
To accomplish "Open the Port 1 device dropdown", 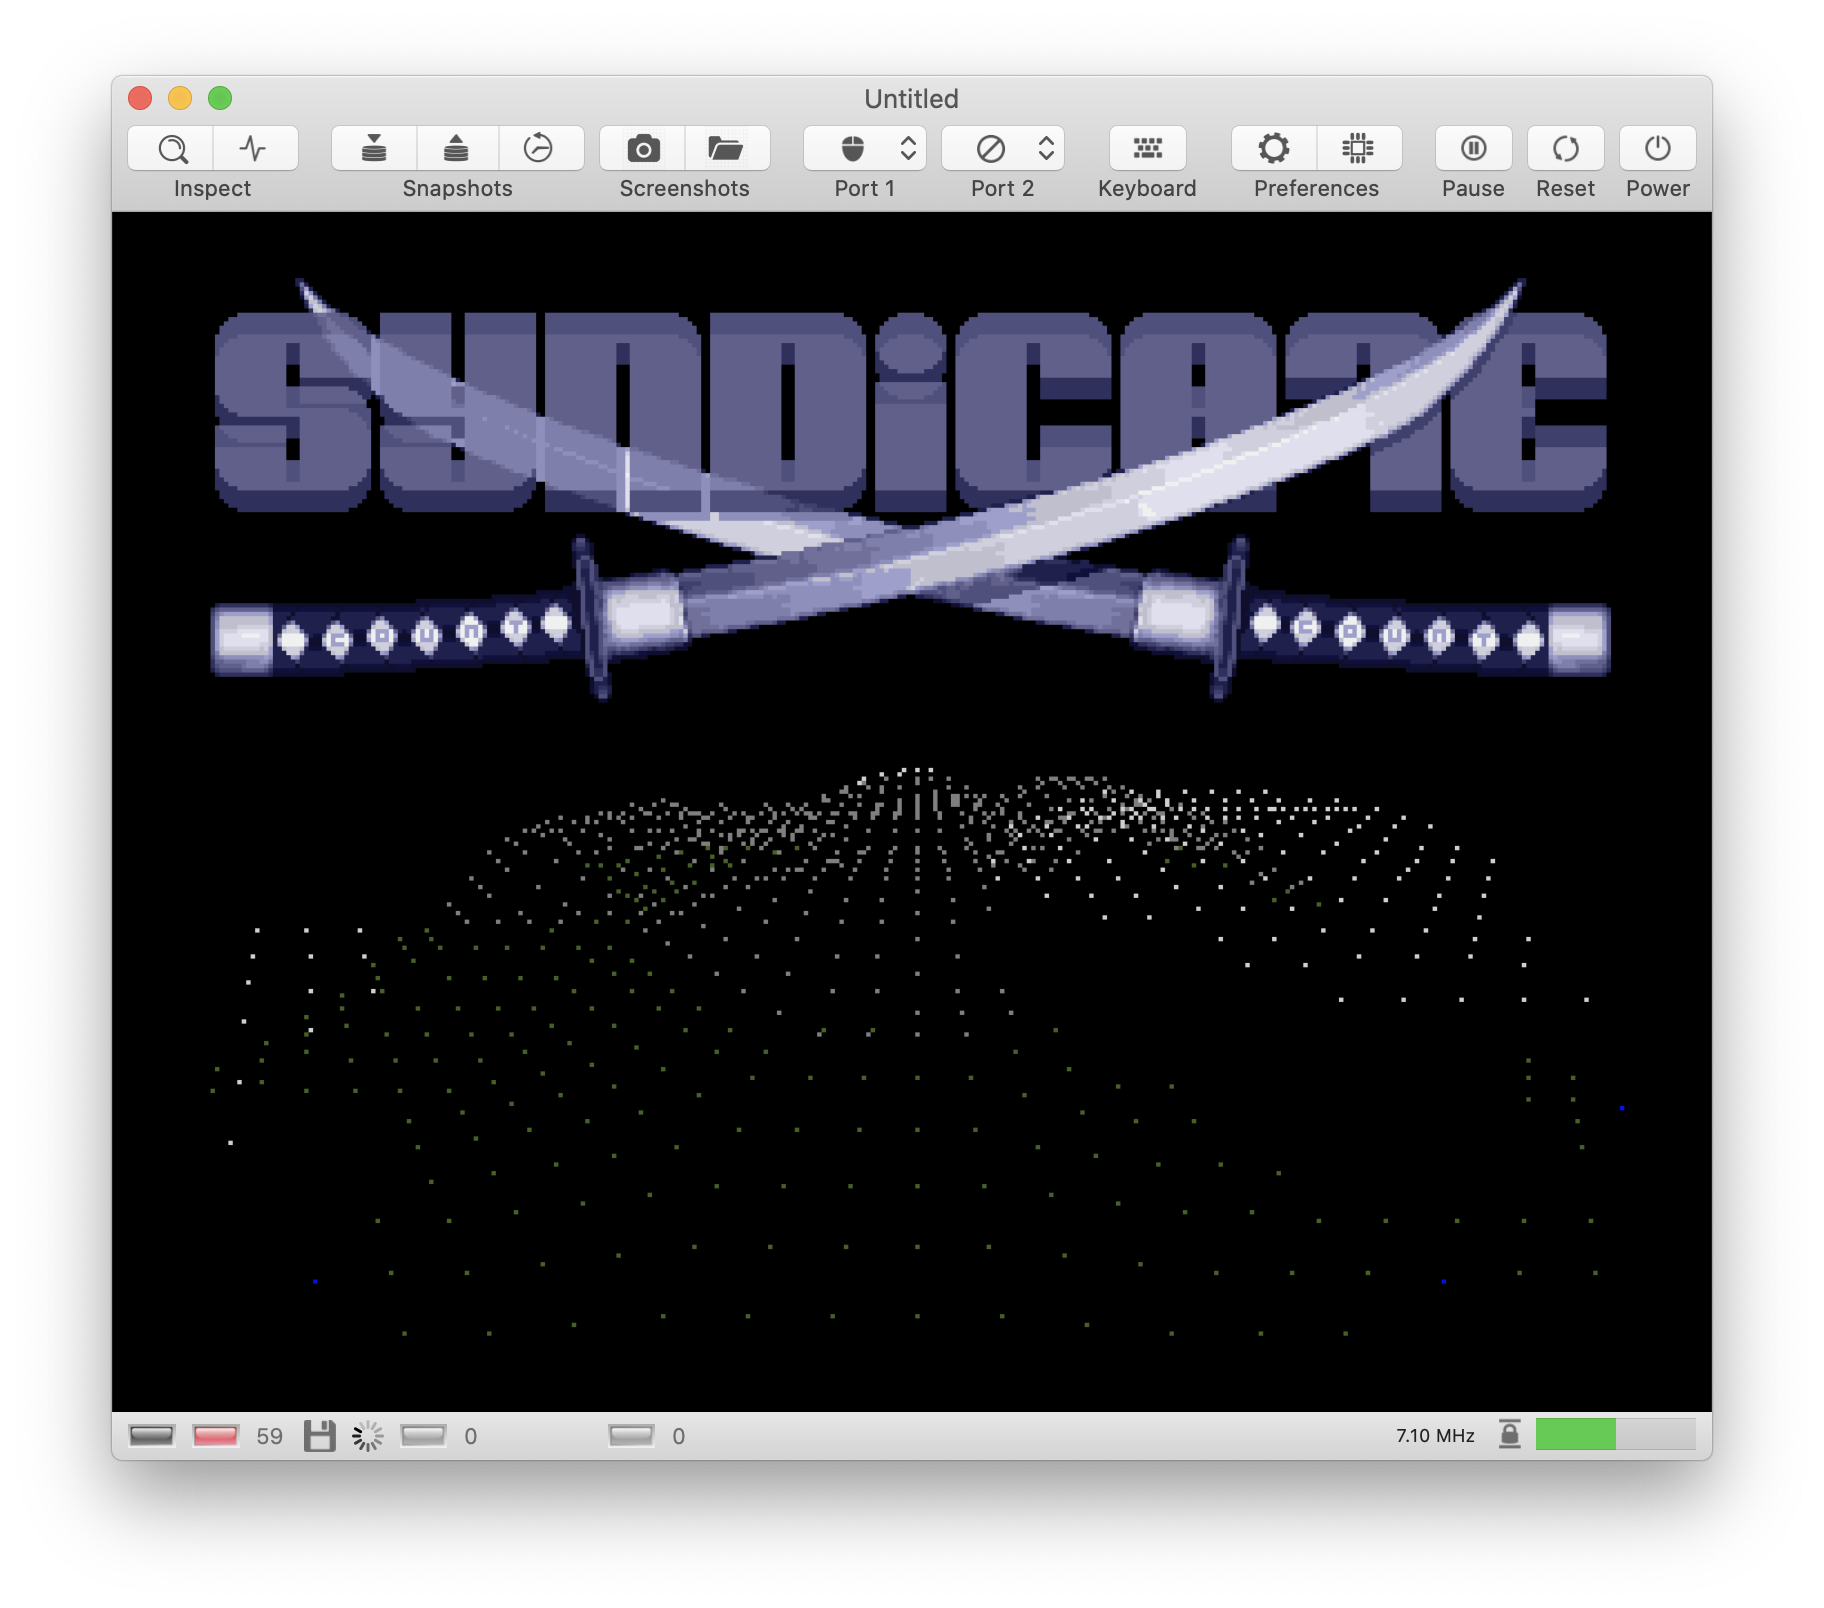I will click(x=865, y=148).
